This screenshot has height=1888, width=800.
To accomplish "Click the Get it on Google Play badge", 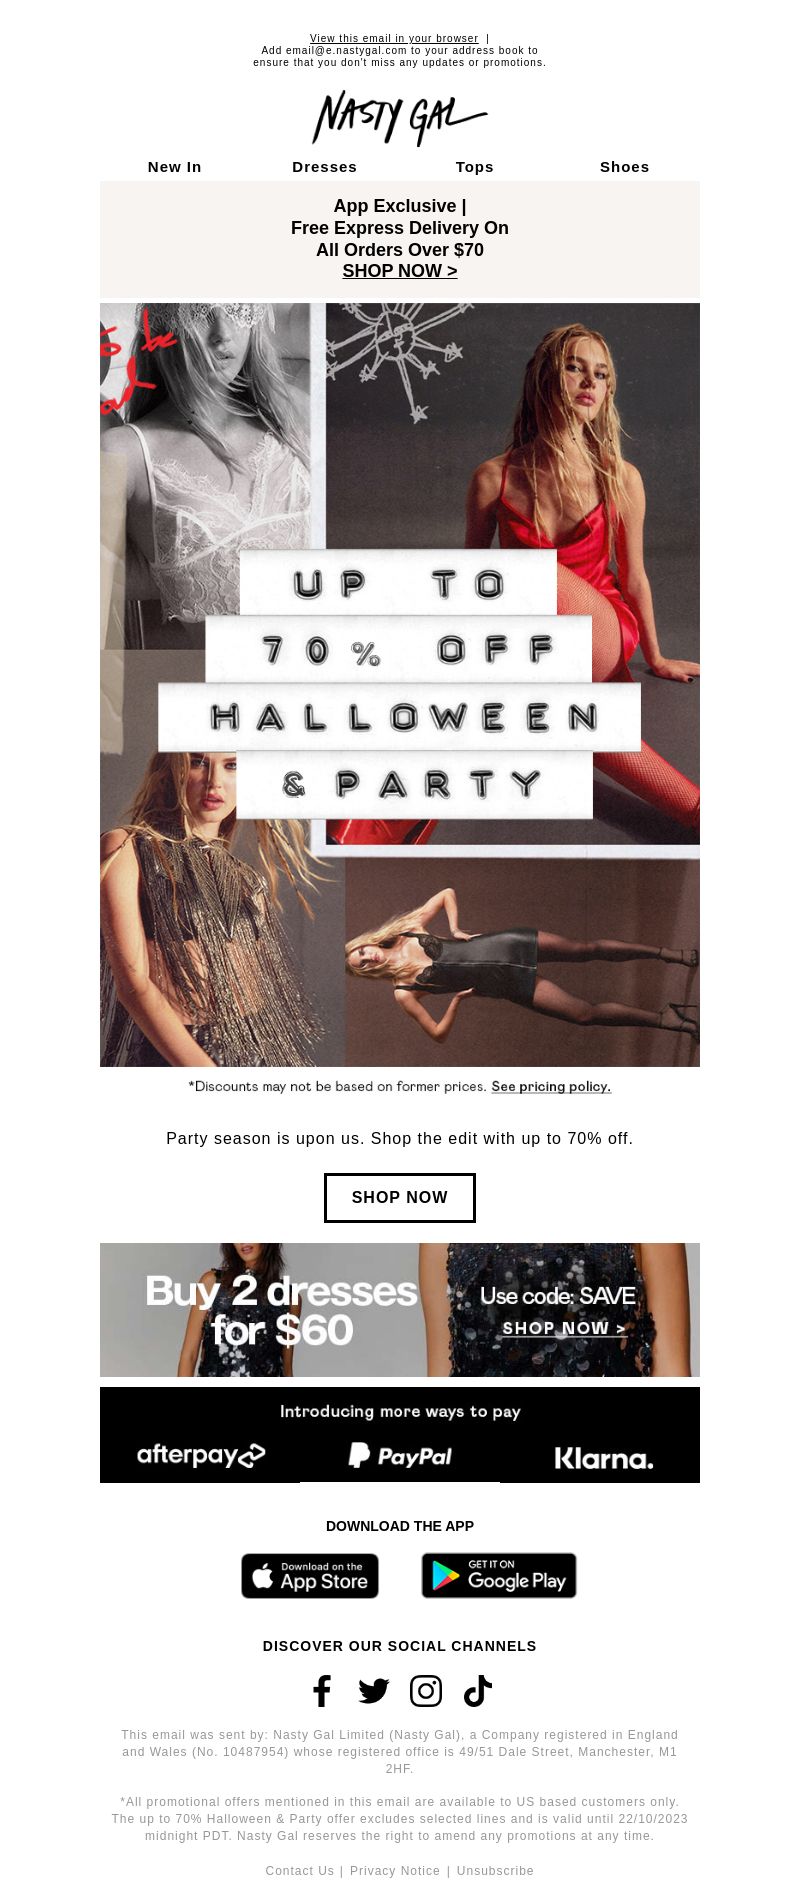I will click(499, 1576).
